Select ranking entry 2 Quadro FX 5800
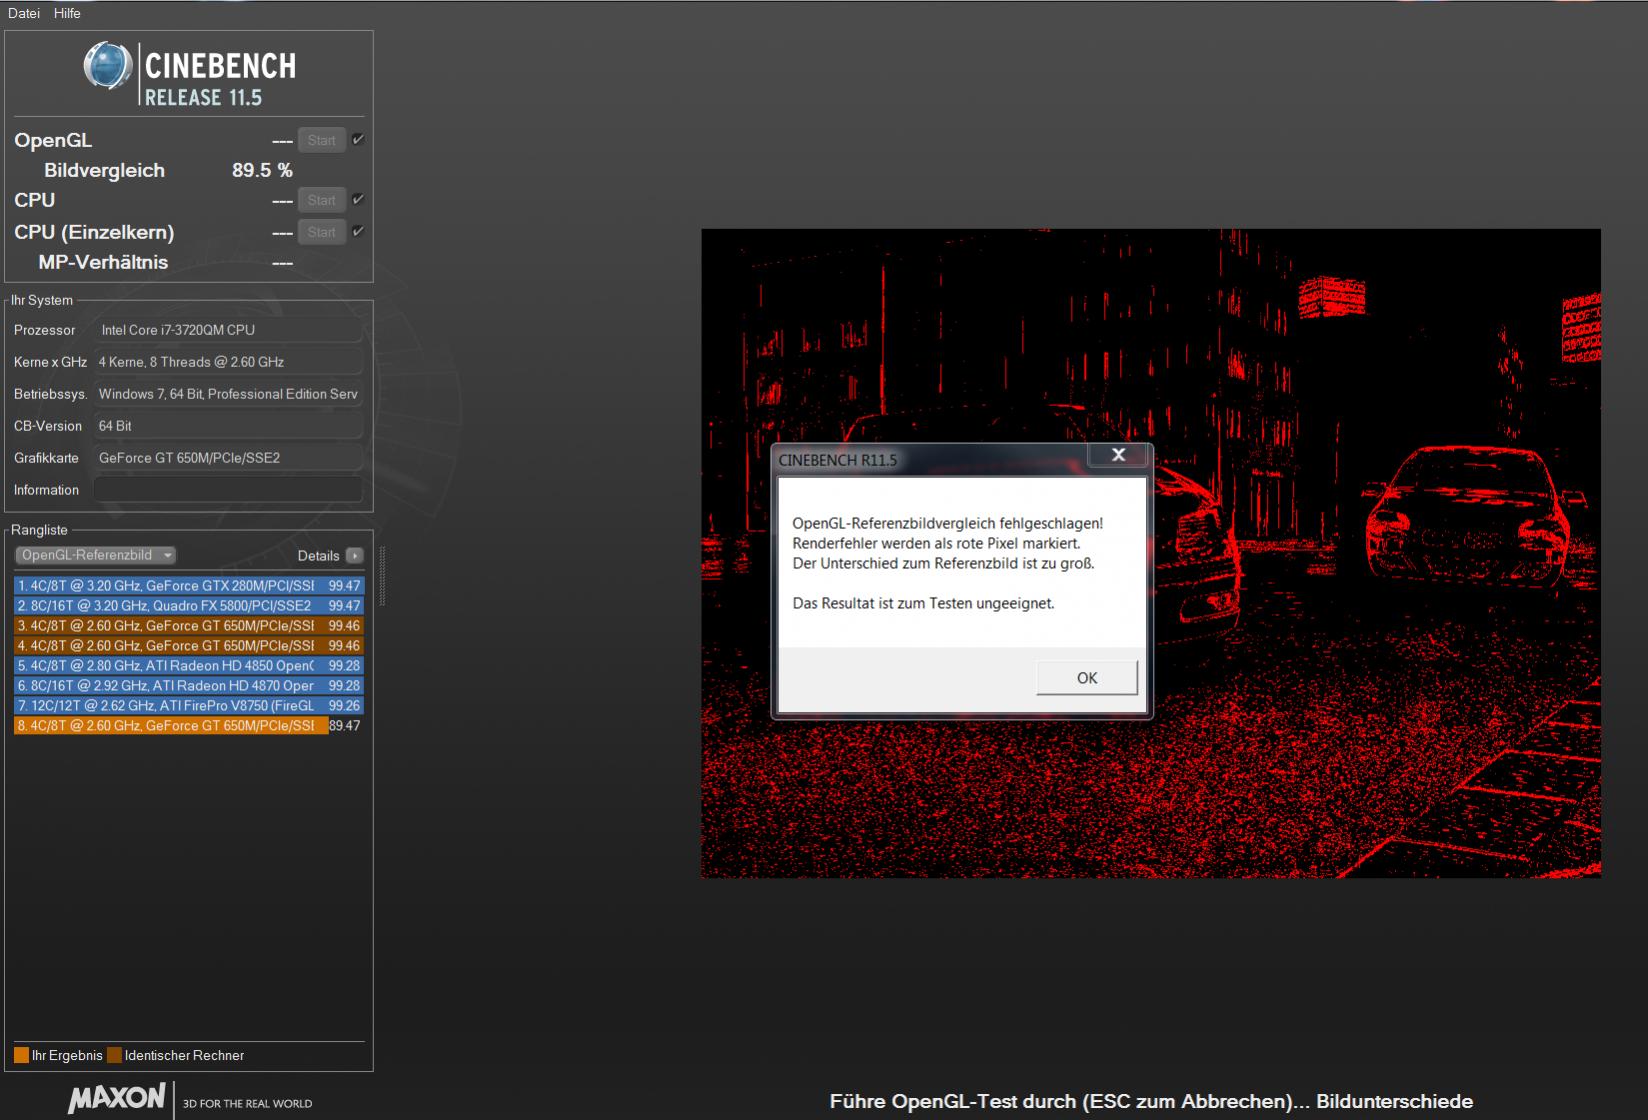 click(189, 606)
